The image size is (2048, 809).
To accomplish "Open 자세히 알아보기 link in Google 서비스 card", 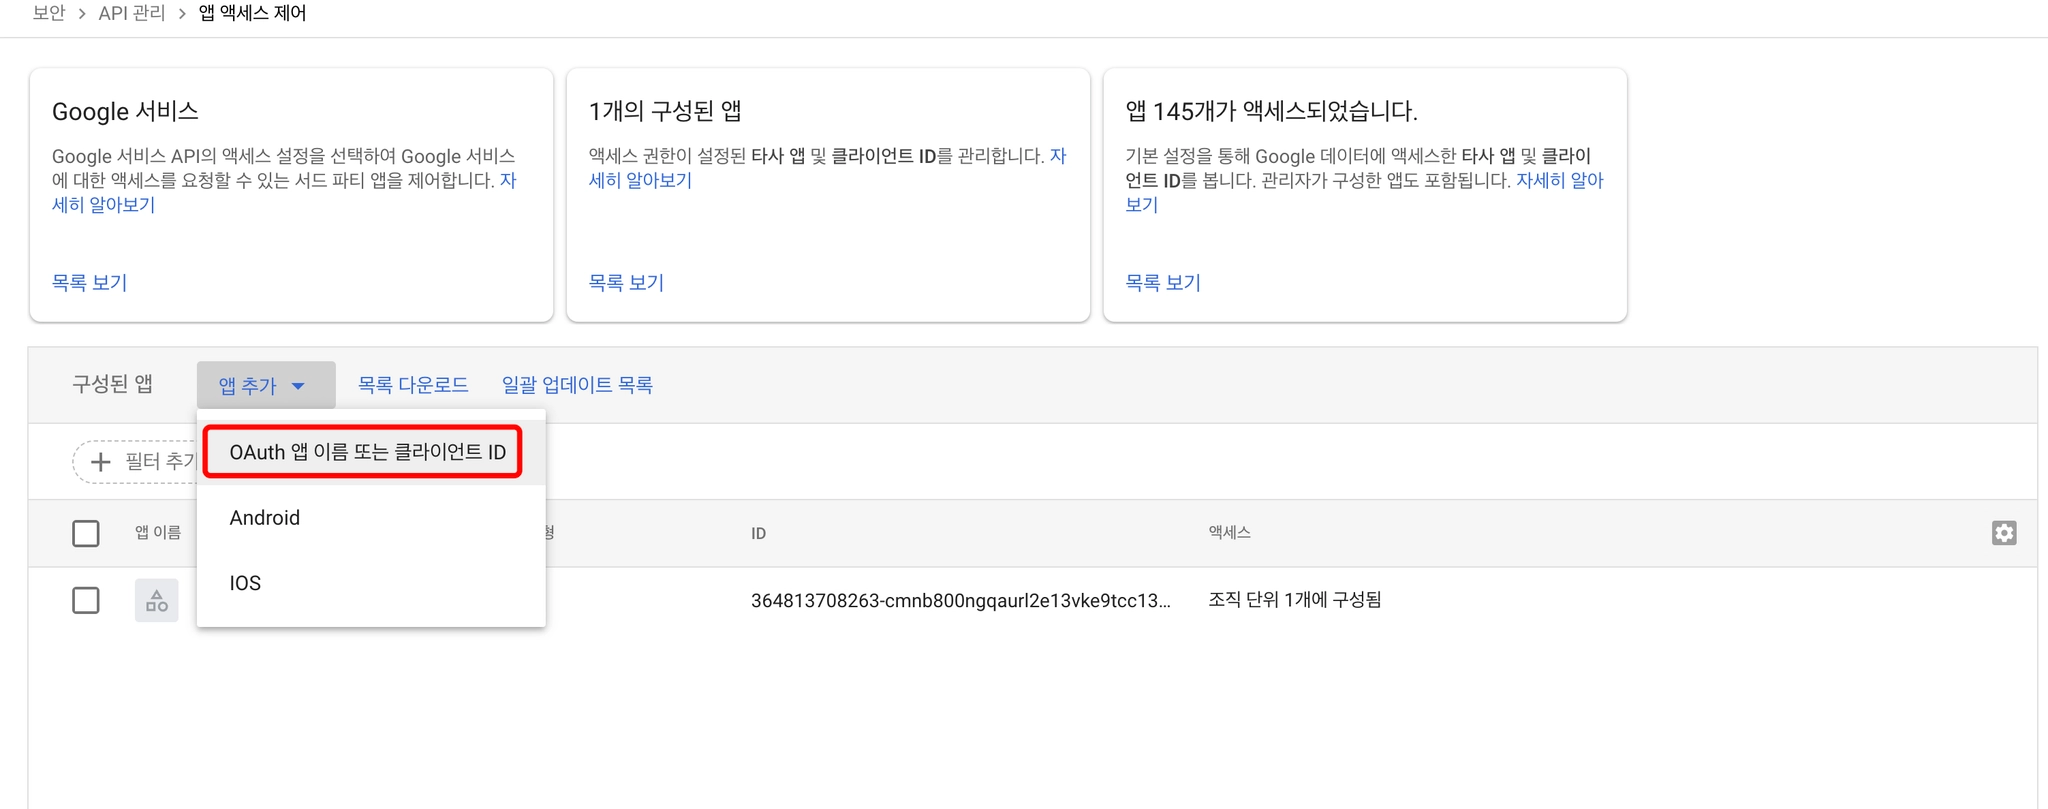I will (x=104, y=205).
